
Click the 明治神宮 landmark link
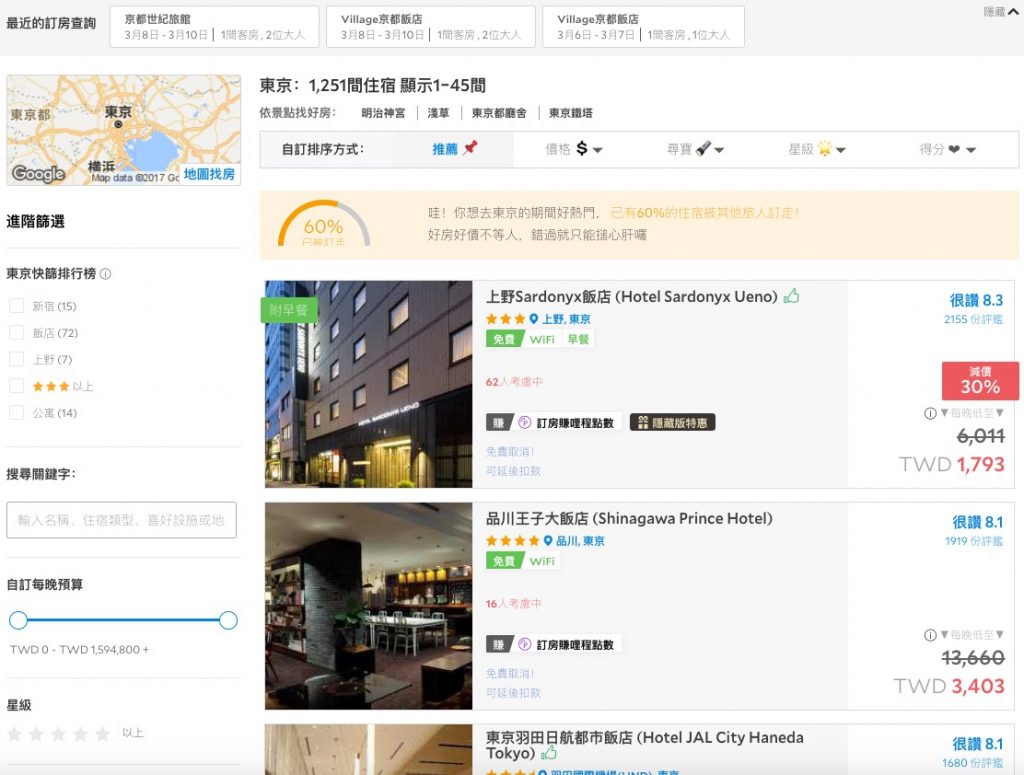(x=383, y=113)
